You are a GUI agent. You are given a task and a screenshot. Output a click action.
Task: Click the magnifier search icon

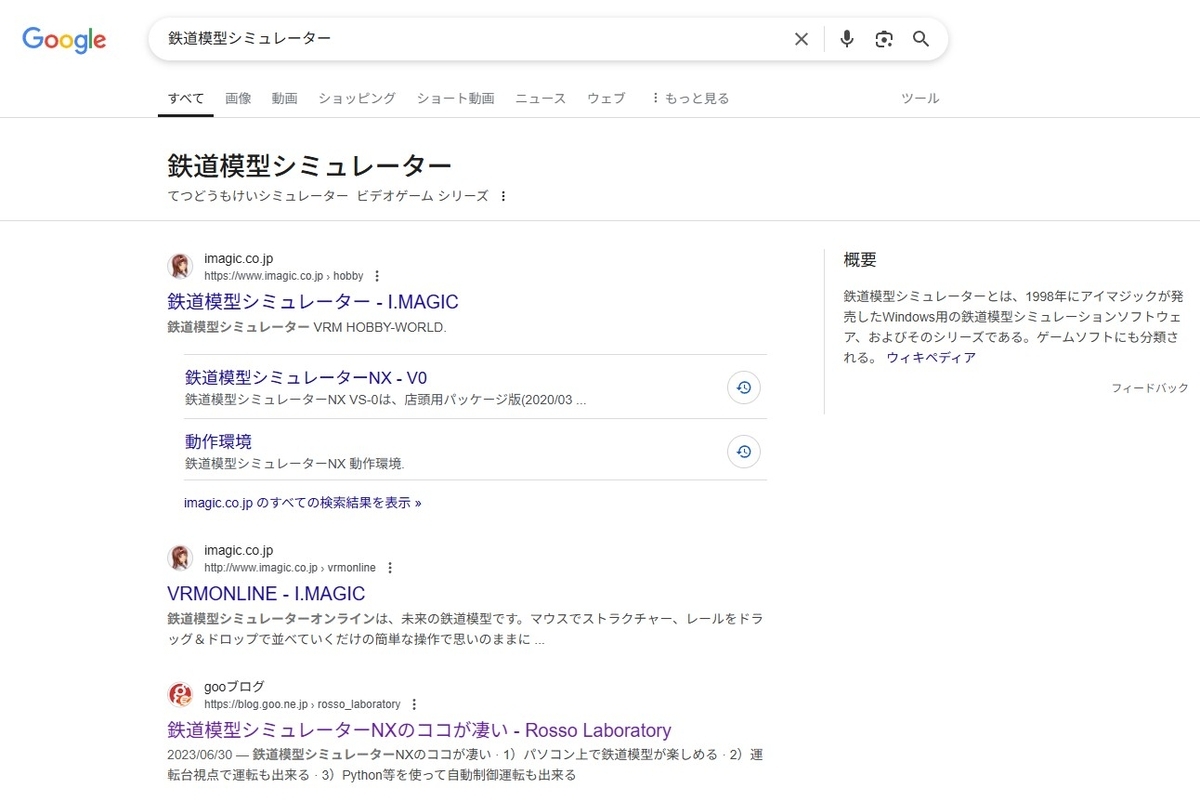(921, 39)
